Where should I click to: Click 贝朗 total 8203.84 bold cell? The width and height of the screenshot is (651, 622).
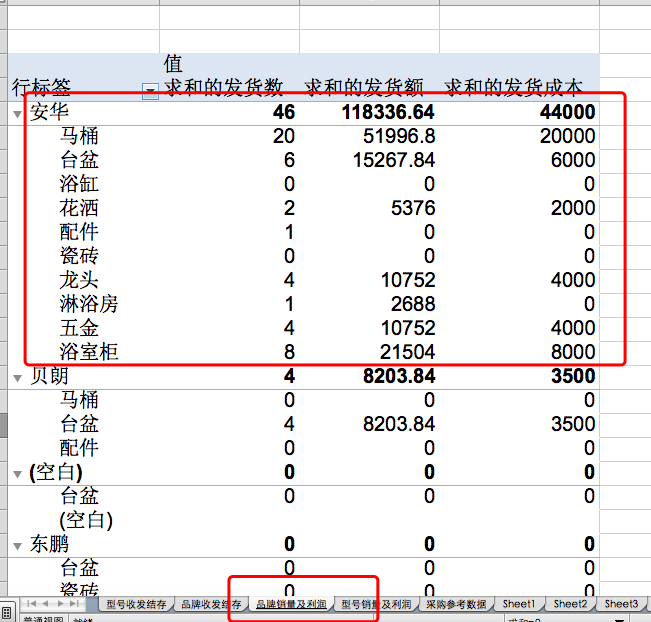(x=399, y=377)
